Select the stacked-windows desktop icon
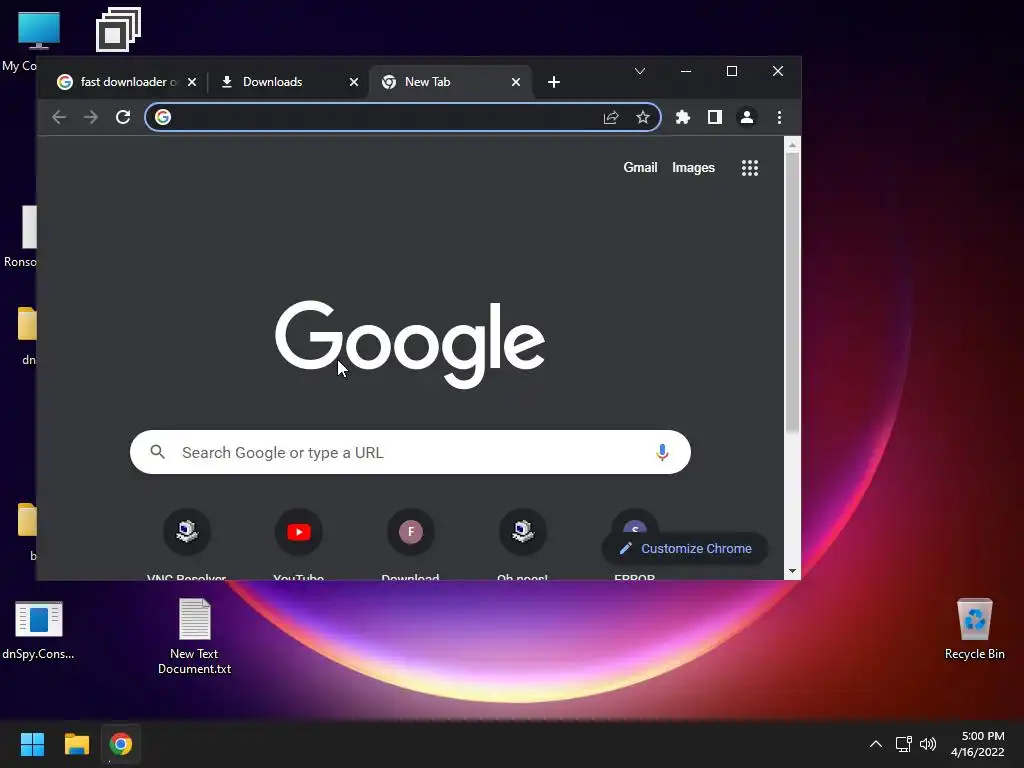The height and width of the screenshot is (768, 1024). 118,30
